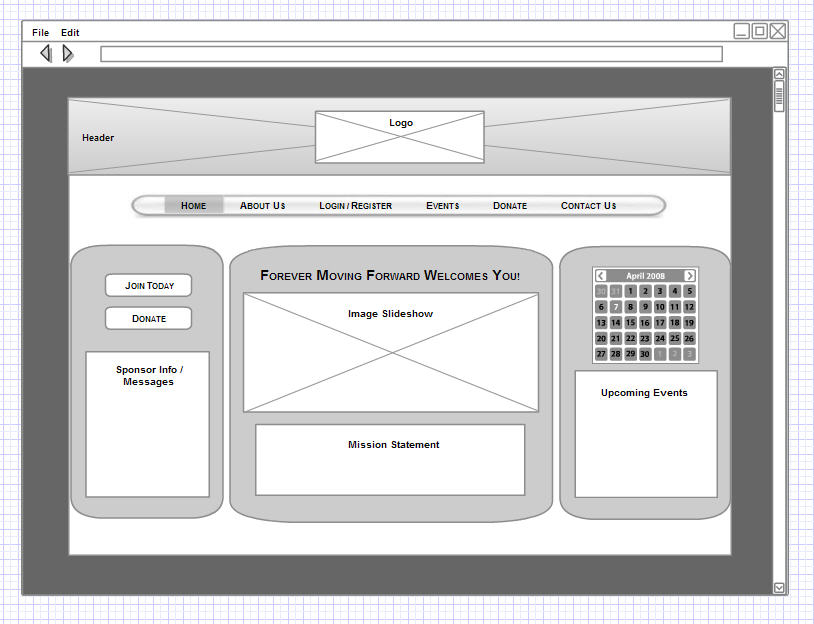Viewport: 814px width, 624px height.
Task: Open the Login / Register nav item
Action: coord(356,206)
